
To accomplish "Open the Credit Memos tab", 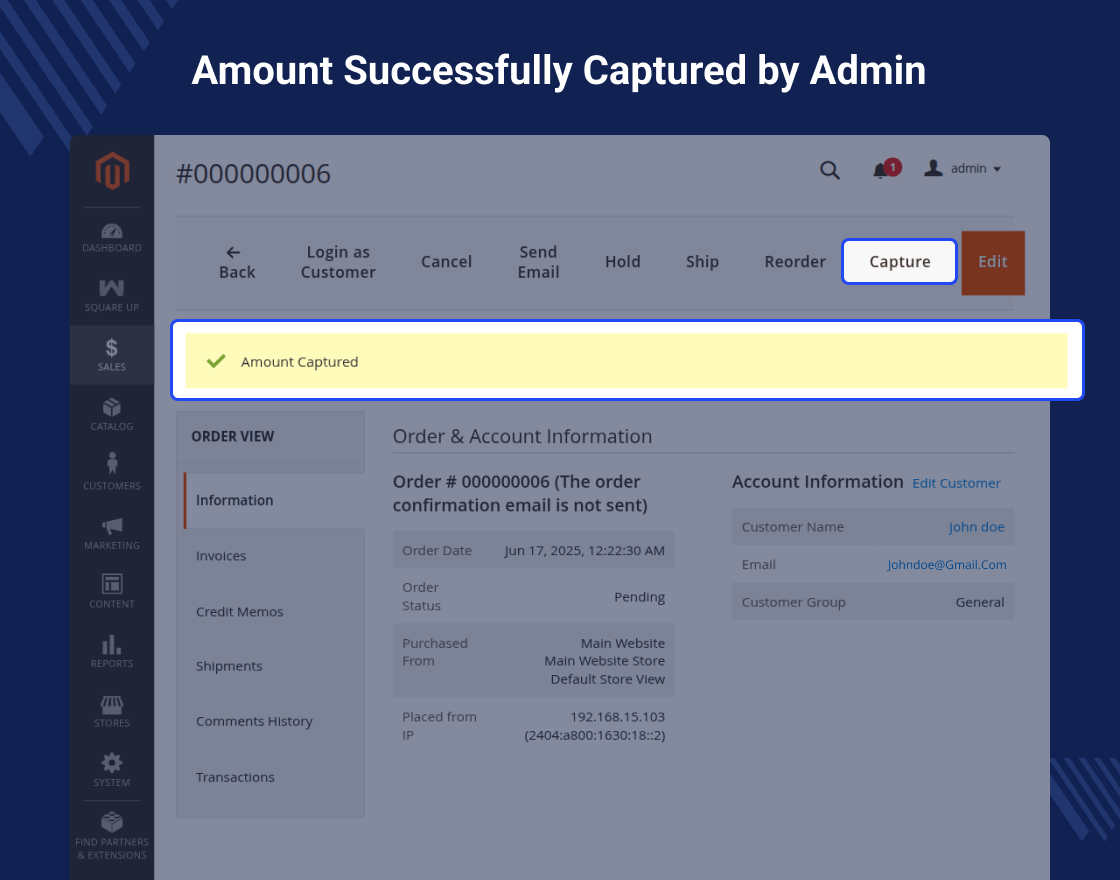I will (x=240, y=612).
